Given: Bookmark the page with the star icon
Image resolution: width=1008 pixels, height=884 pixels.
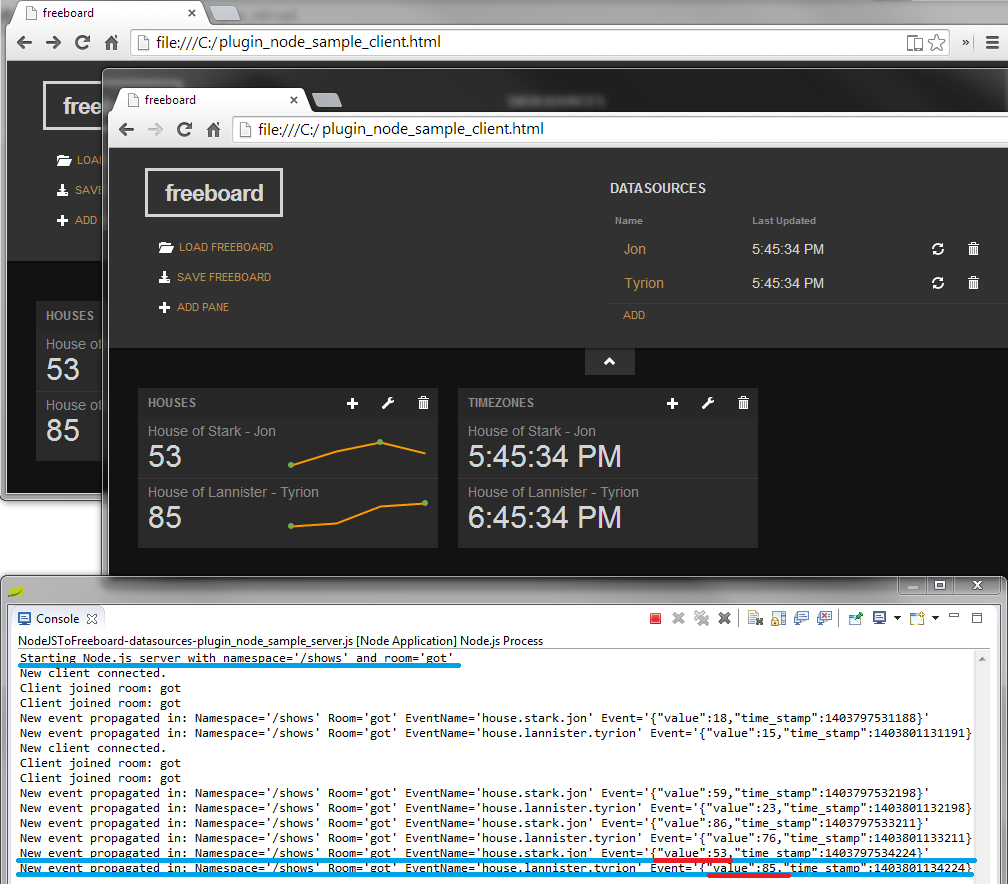Looking at the screenshot, I should click(937, 42).
